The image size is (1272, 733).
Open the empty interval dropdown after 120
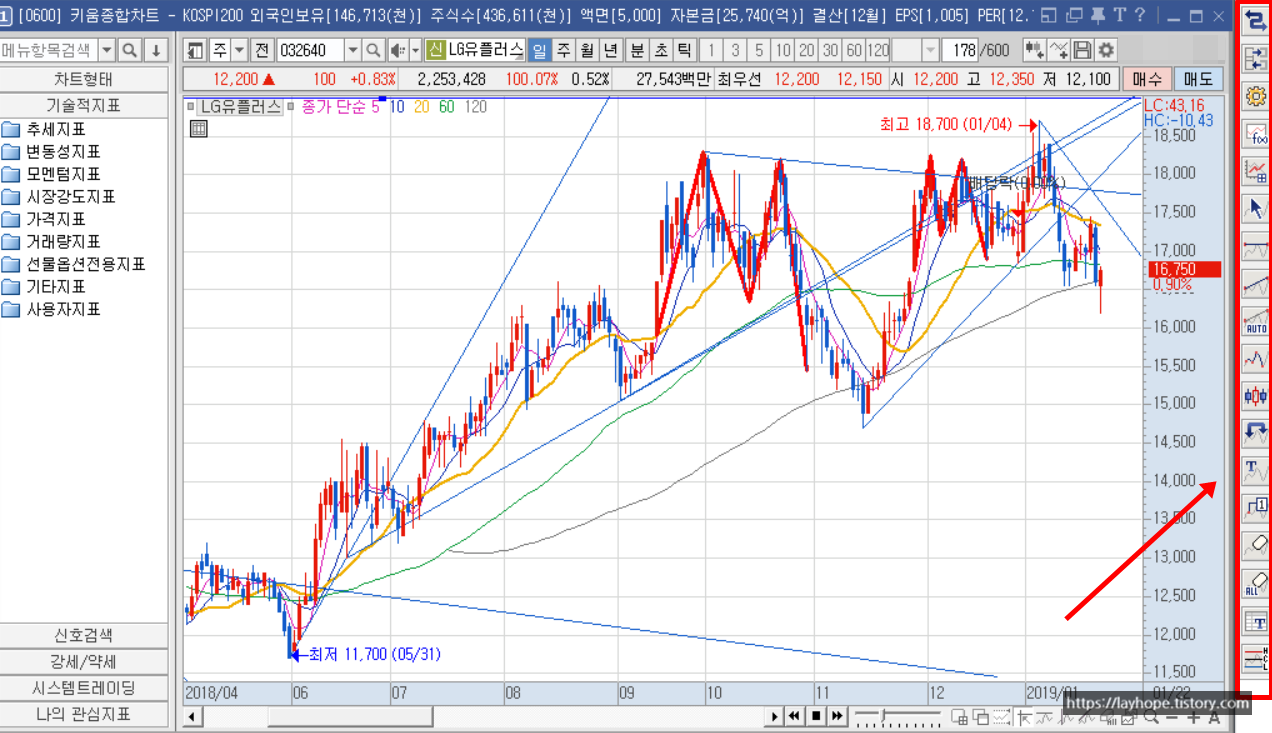point(931,50)
